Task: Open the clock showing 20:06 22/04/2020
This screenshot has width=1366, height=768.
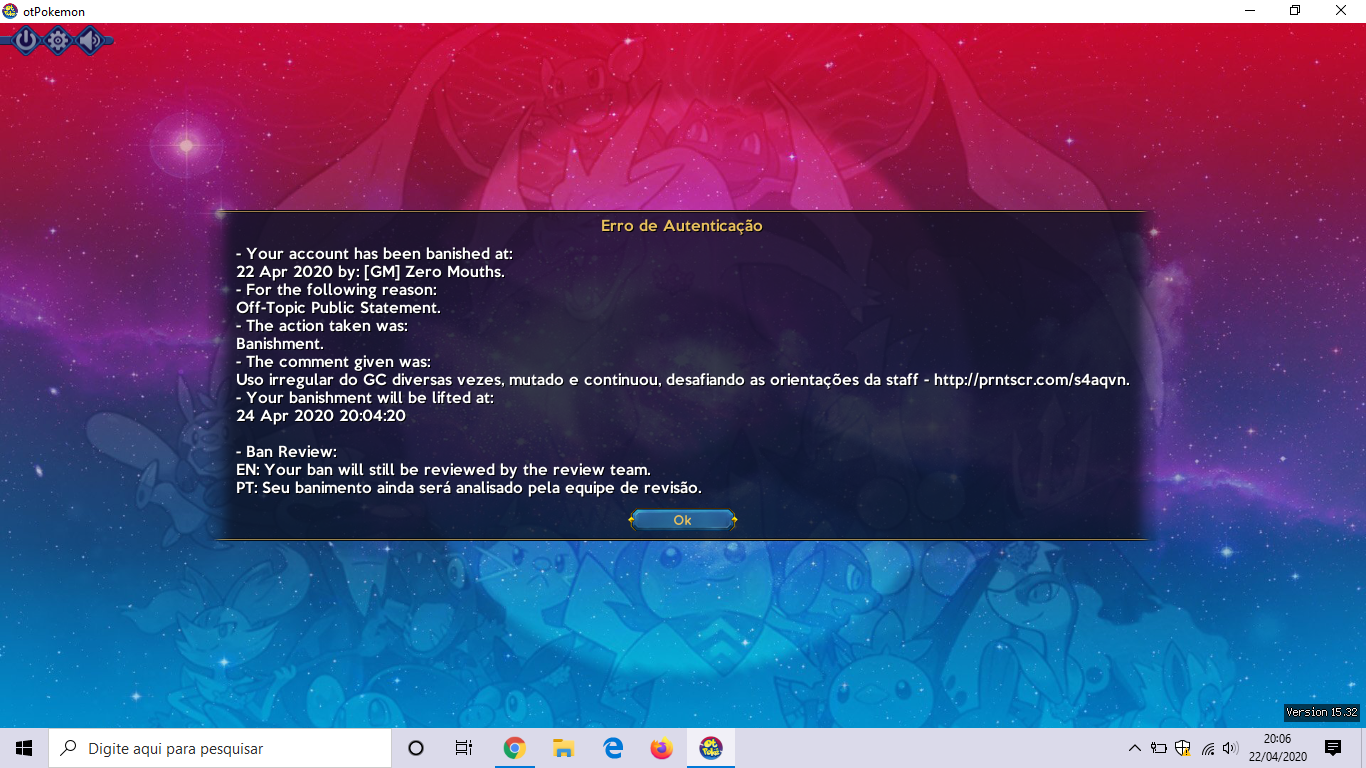Action: point(1277,748)
